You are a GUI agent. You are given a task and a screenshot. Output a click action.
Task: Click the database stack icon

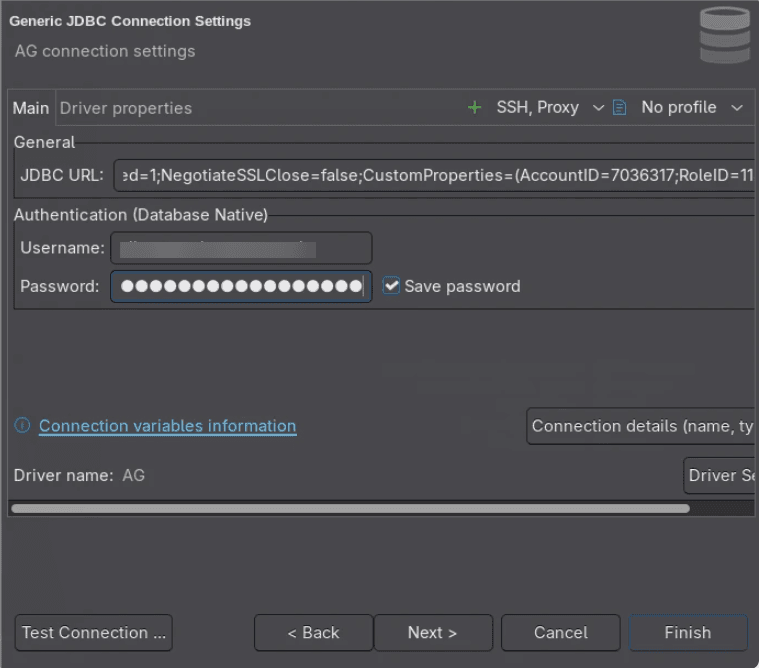725,35
